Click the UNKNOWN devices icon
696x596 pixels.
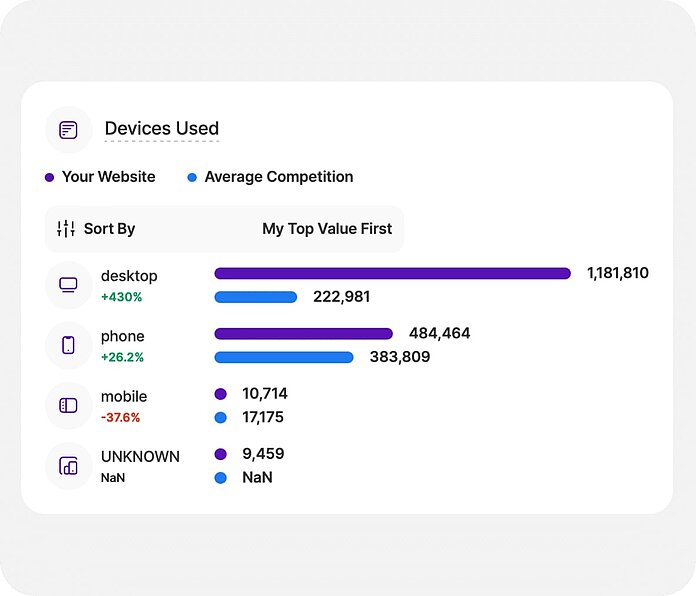click(x=68, y=466)
